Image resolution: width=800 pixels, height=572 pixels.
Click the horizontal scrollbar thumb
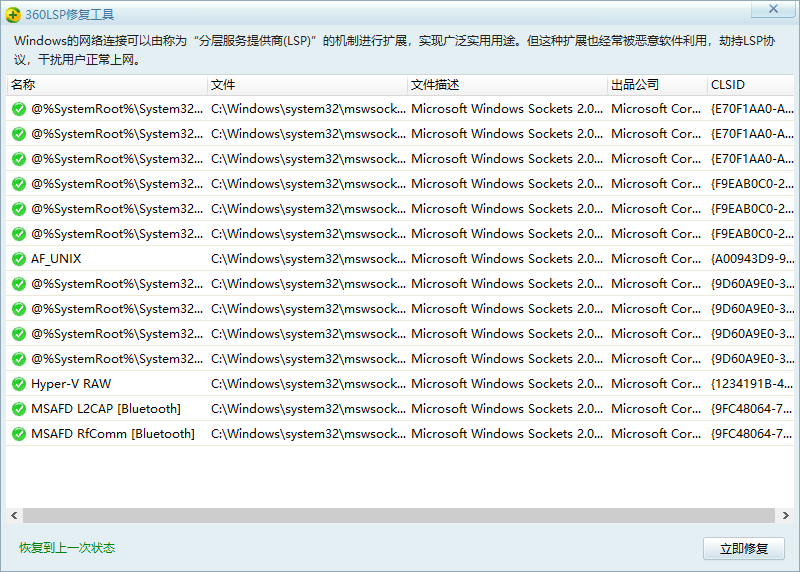coord(399,515)
